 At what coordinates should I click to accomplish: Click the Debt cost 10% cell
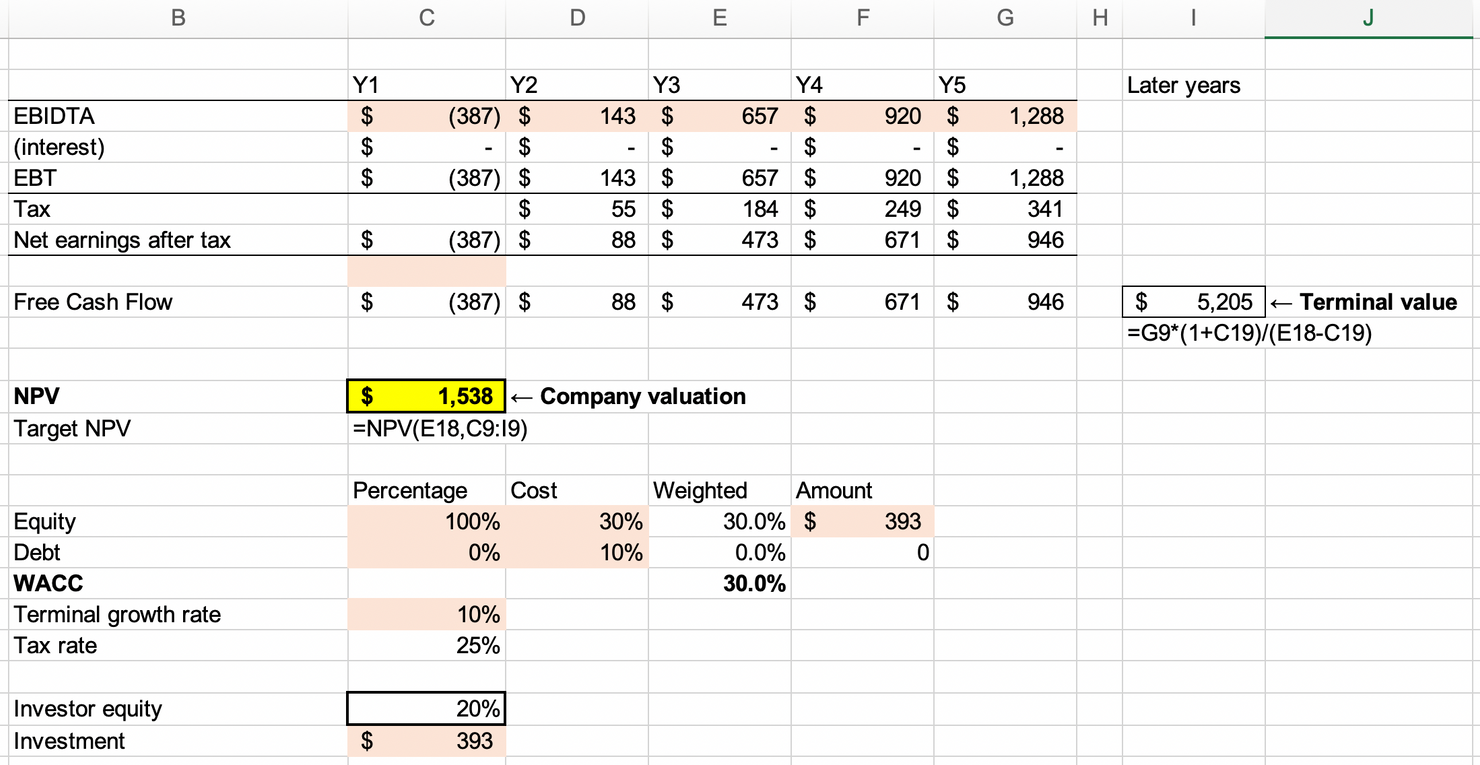(x=577, y=552)
